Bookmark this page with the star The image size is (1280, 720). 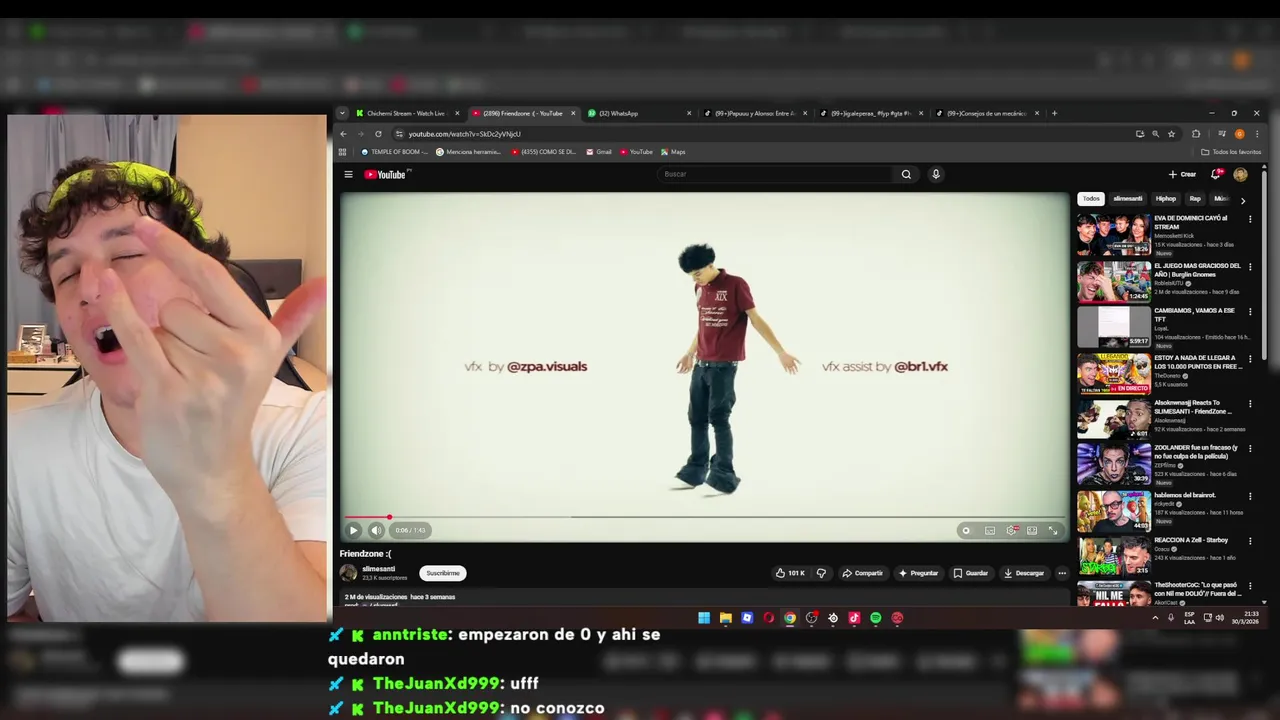(1171, 134)
